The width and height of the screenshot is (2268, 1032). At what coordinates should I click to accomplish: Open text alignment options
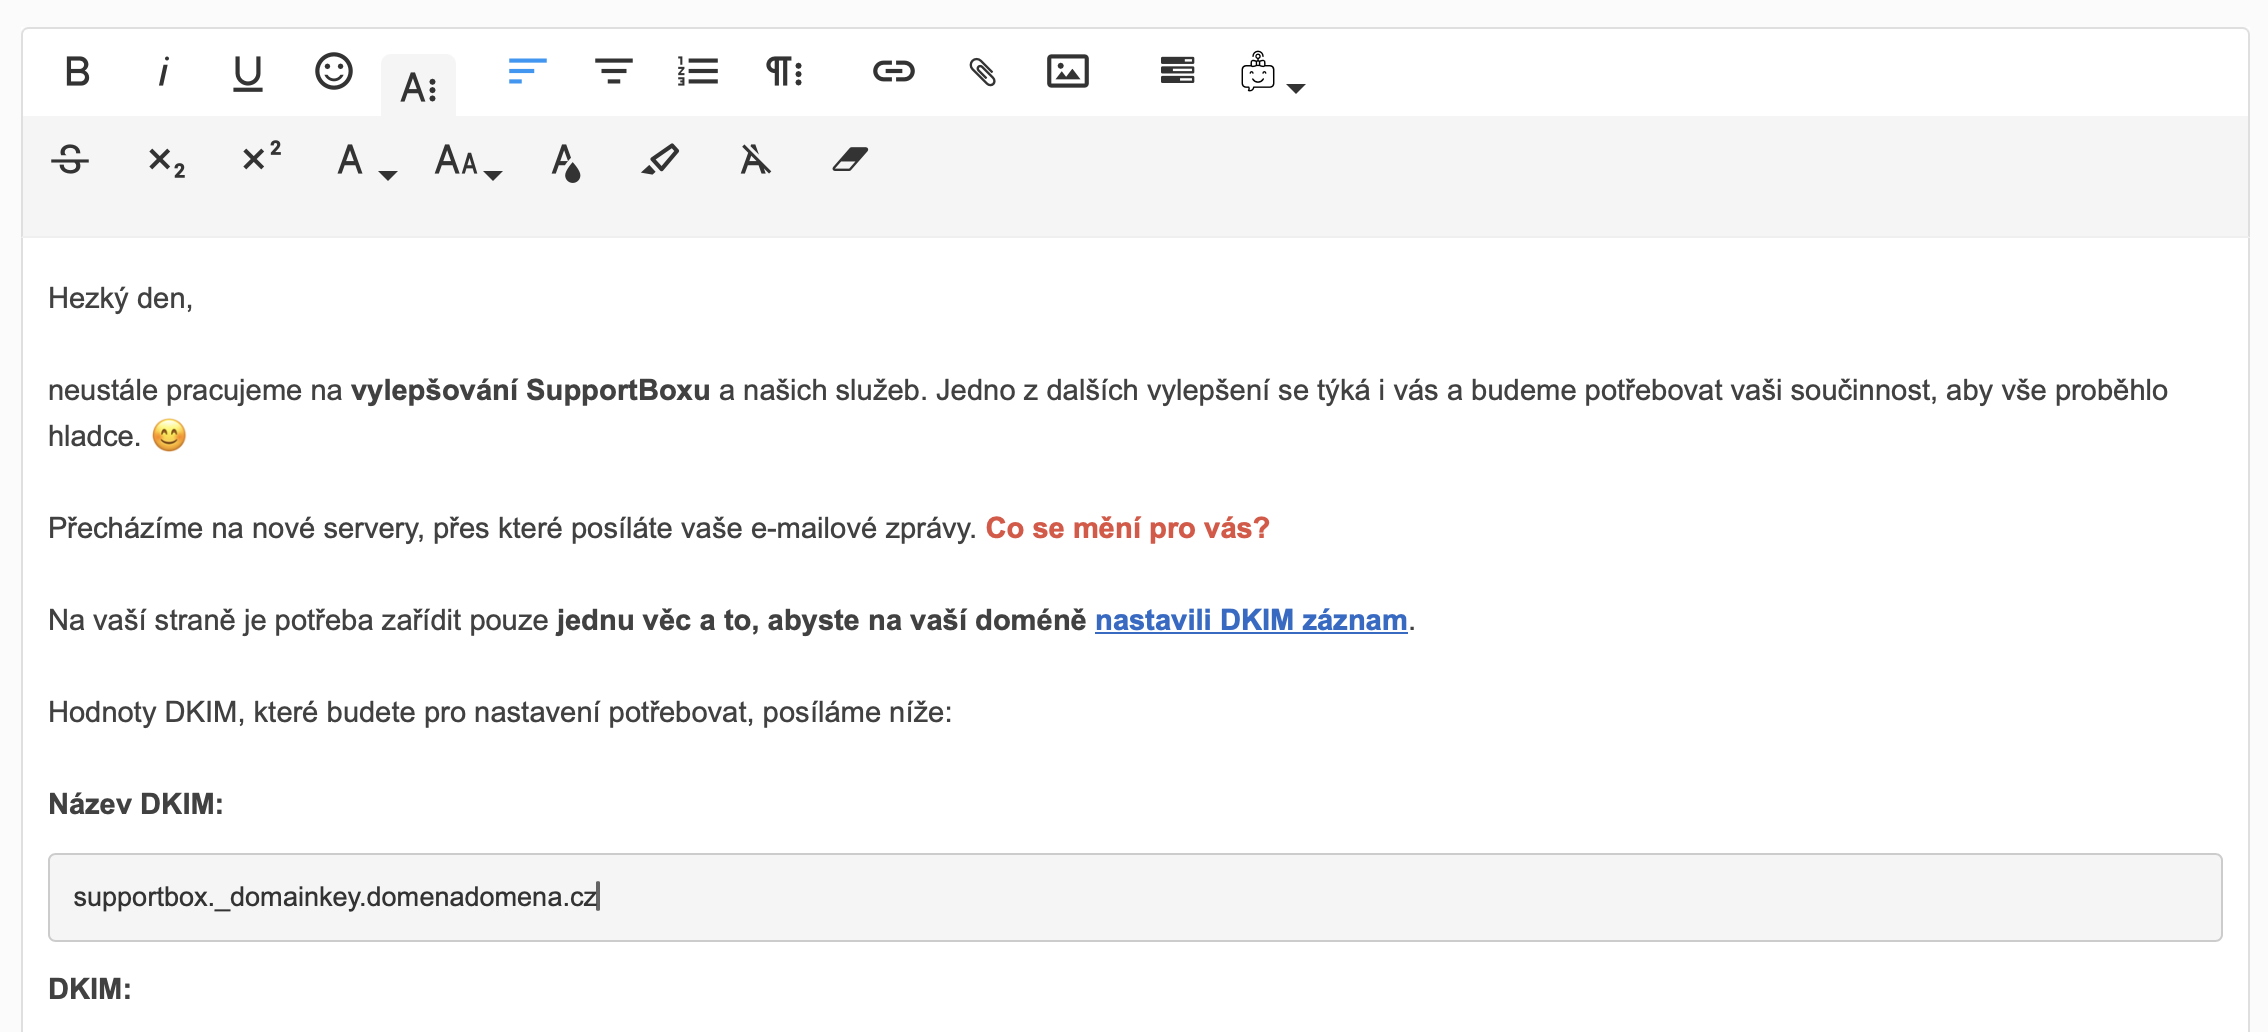click(527, 72)
